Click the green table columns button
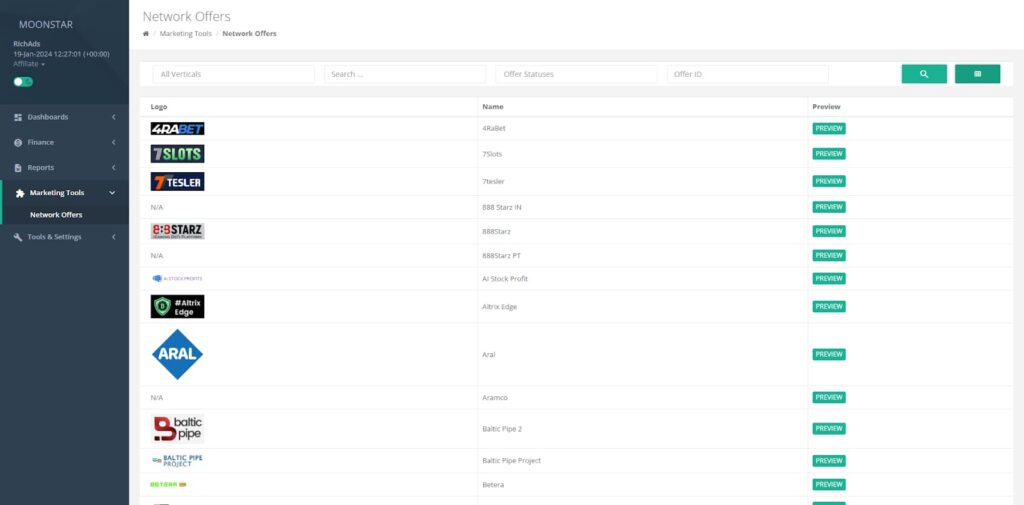Viewport: 1024px width, 505px height. tap(977, 74)
